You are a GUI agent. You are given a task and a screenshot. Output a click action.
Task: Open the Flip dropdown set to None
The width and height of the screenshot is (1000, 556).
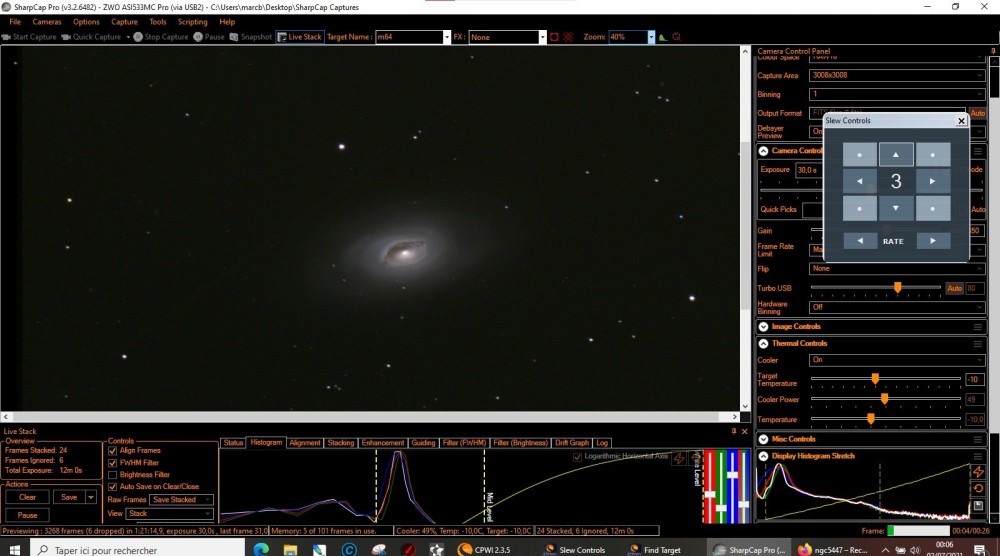pos(897,268)
